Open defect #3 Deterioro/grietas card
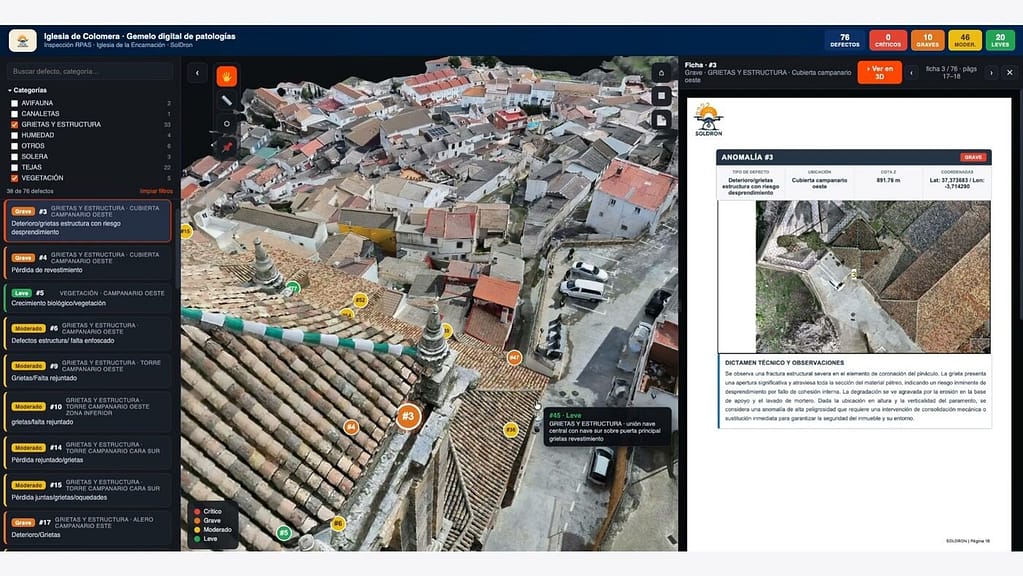This screenshot has width=1023, height=576. pyautogui.click(x=88, y=221)
